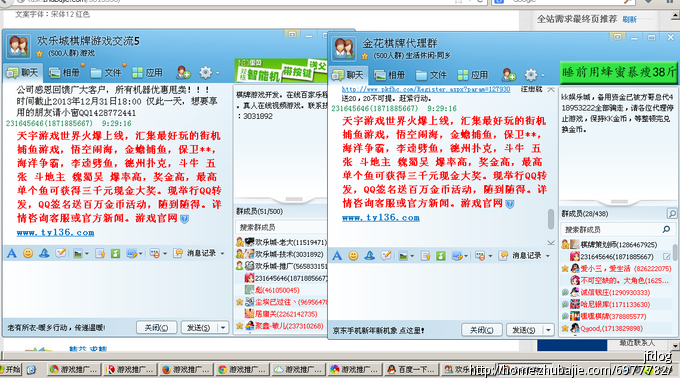Click invite member icon in 金花棋牌代理群 window

508,75
